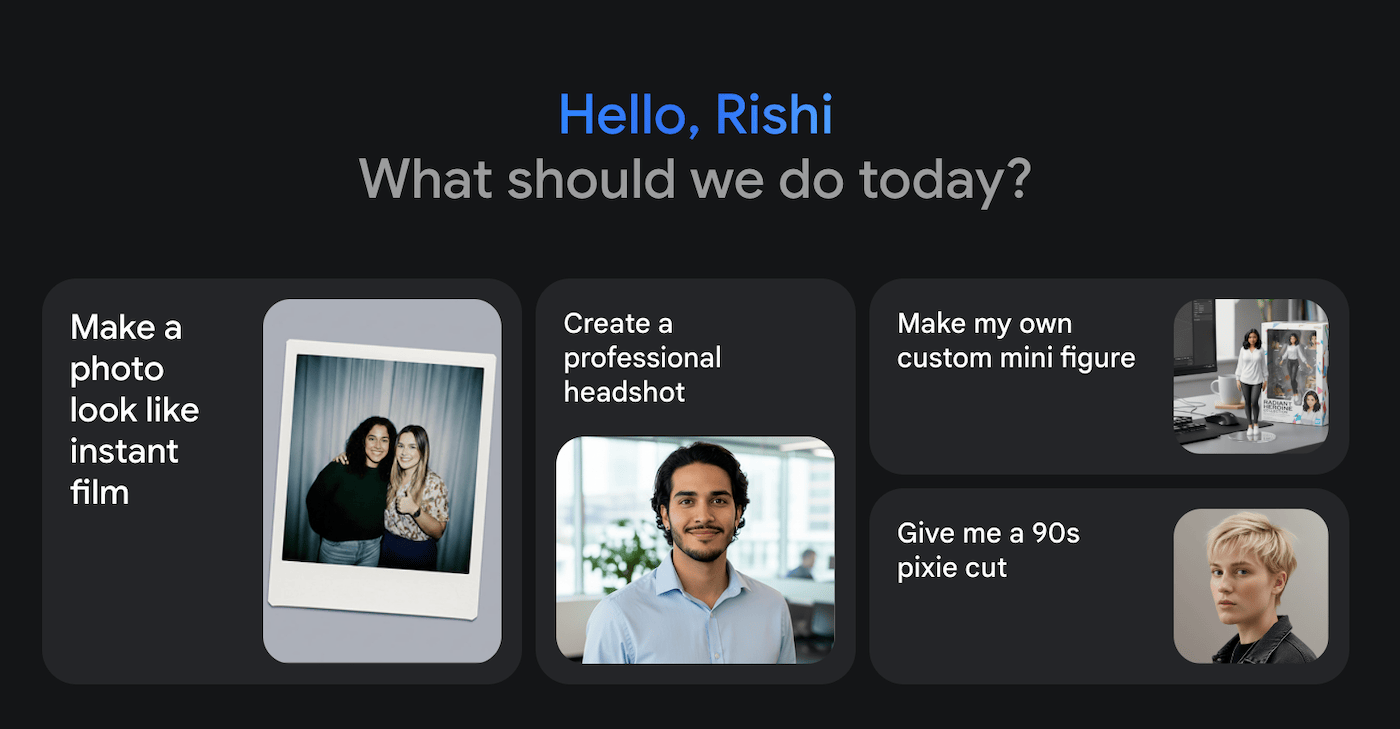Click the 90s pixie cut example portrait

click(1251, 586)
